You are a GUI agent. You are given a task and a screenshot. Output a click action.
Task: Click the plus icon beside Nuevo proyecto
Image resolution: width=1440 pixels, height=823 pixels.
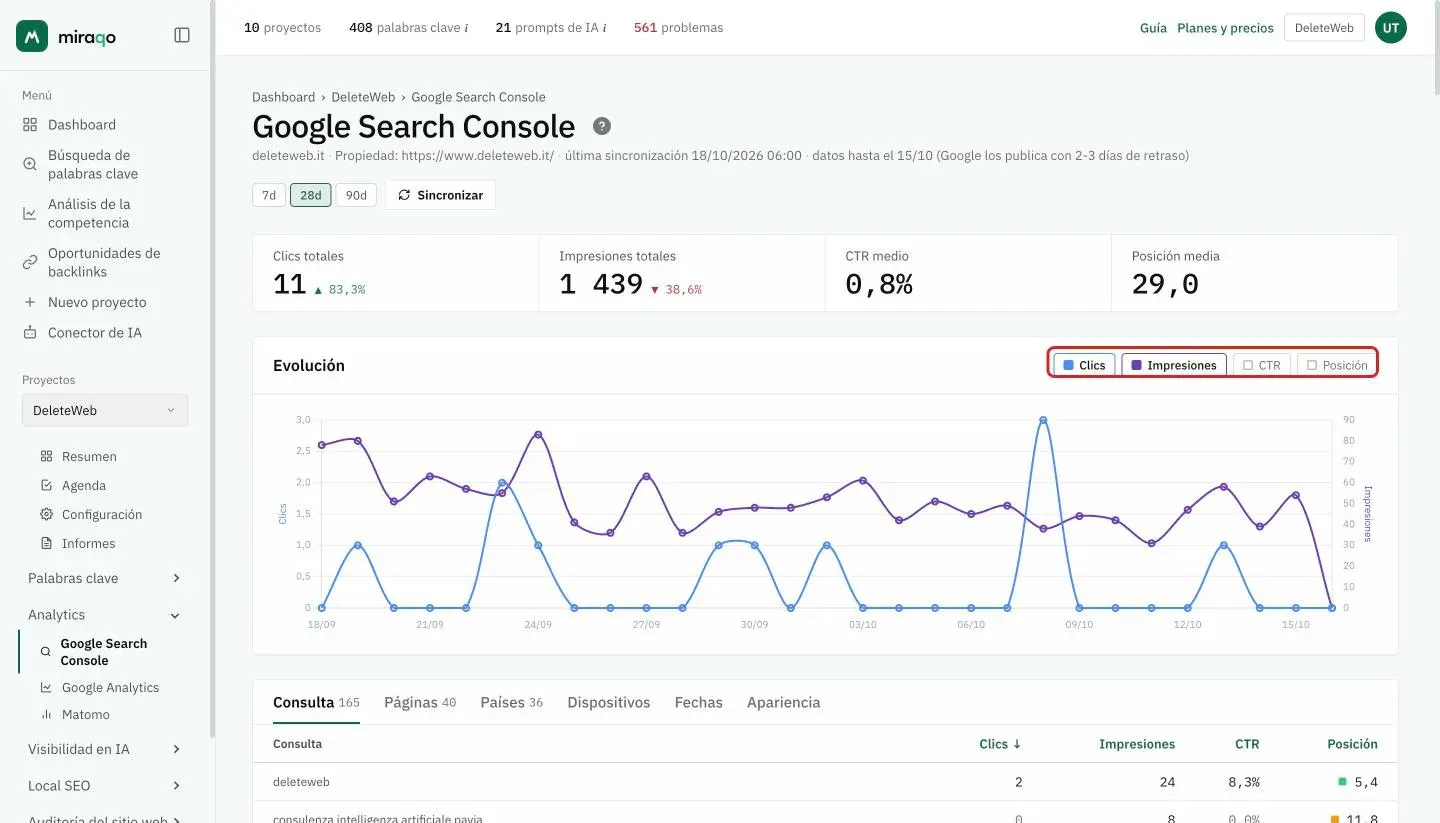point(30,302)
